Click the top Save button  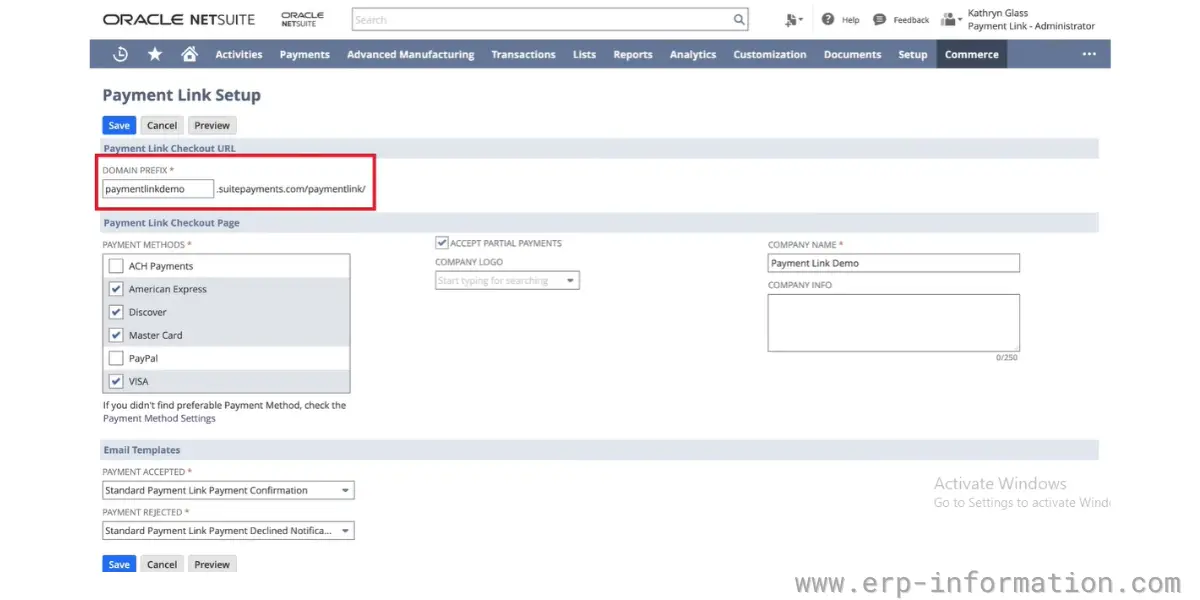(x=119, y=125)
